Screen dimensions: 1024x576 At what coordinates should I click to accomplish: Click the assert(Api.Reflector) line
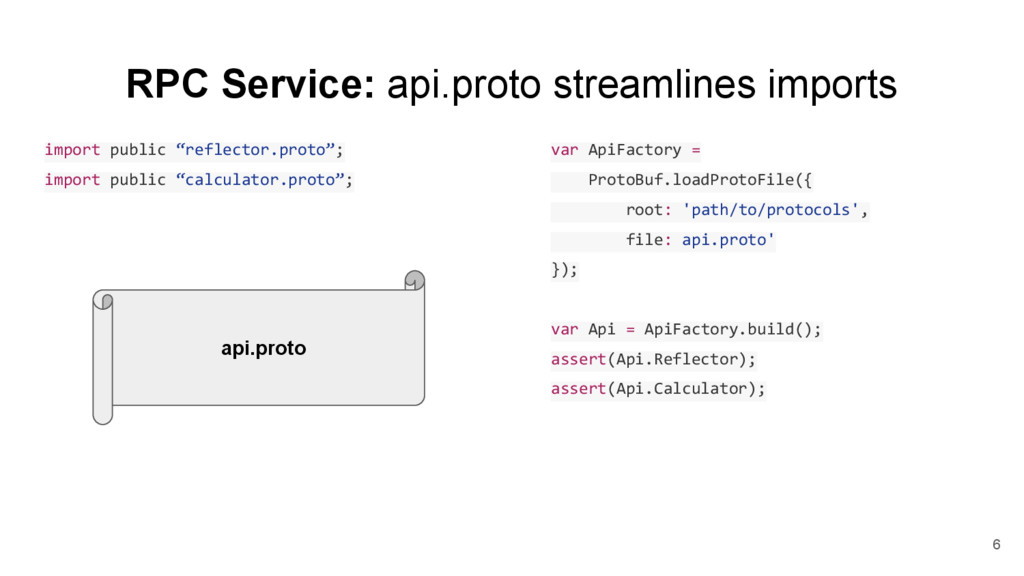(653, 359)
